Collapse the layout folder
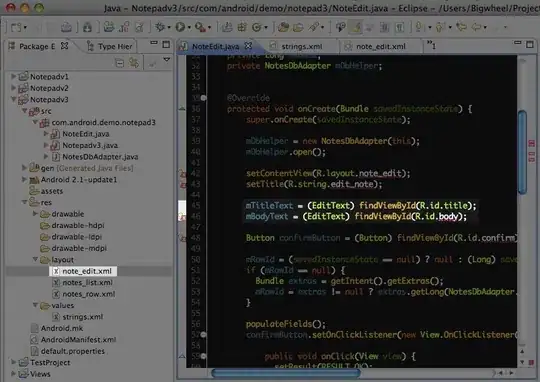Viewport: 540px width, 382px height. (x=35, y=259)
